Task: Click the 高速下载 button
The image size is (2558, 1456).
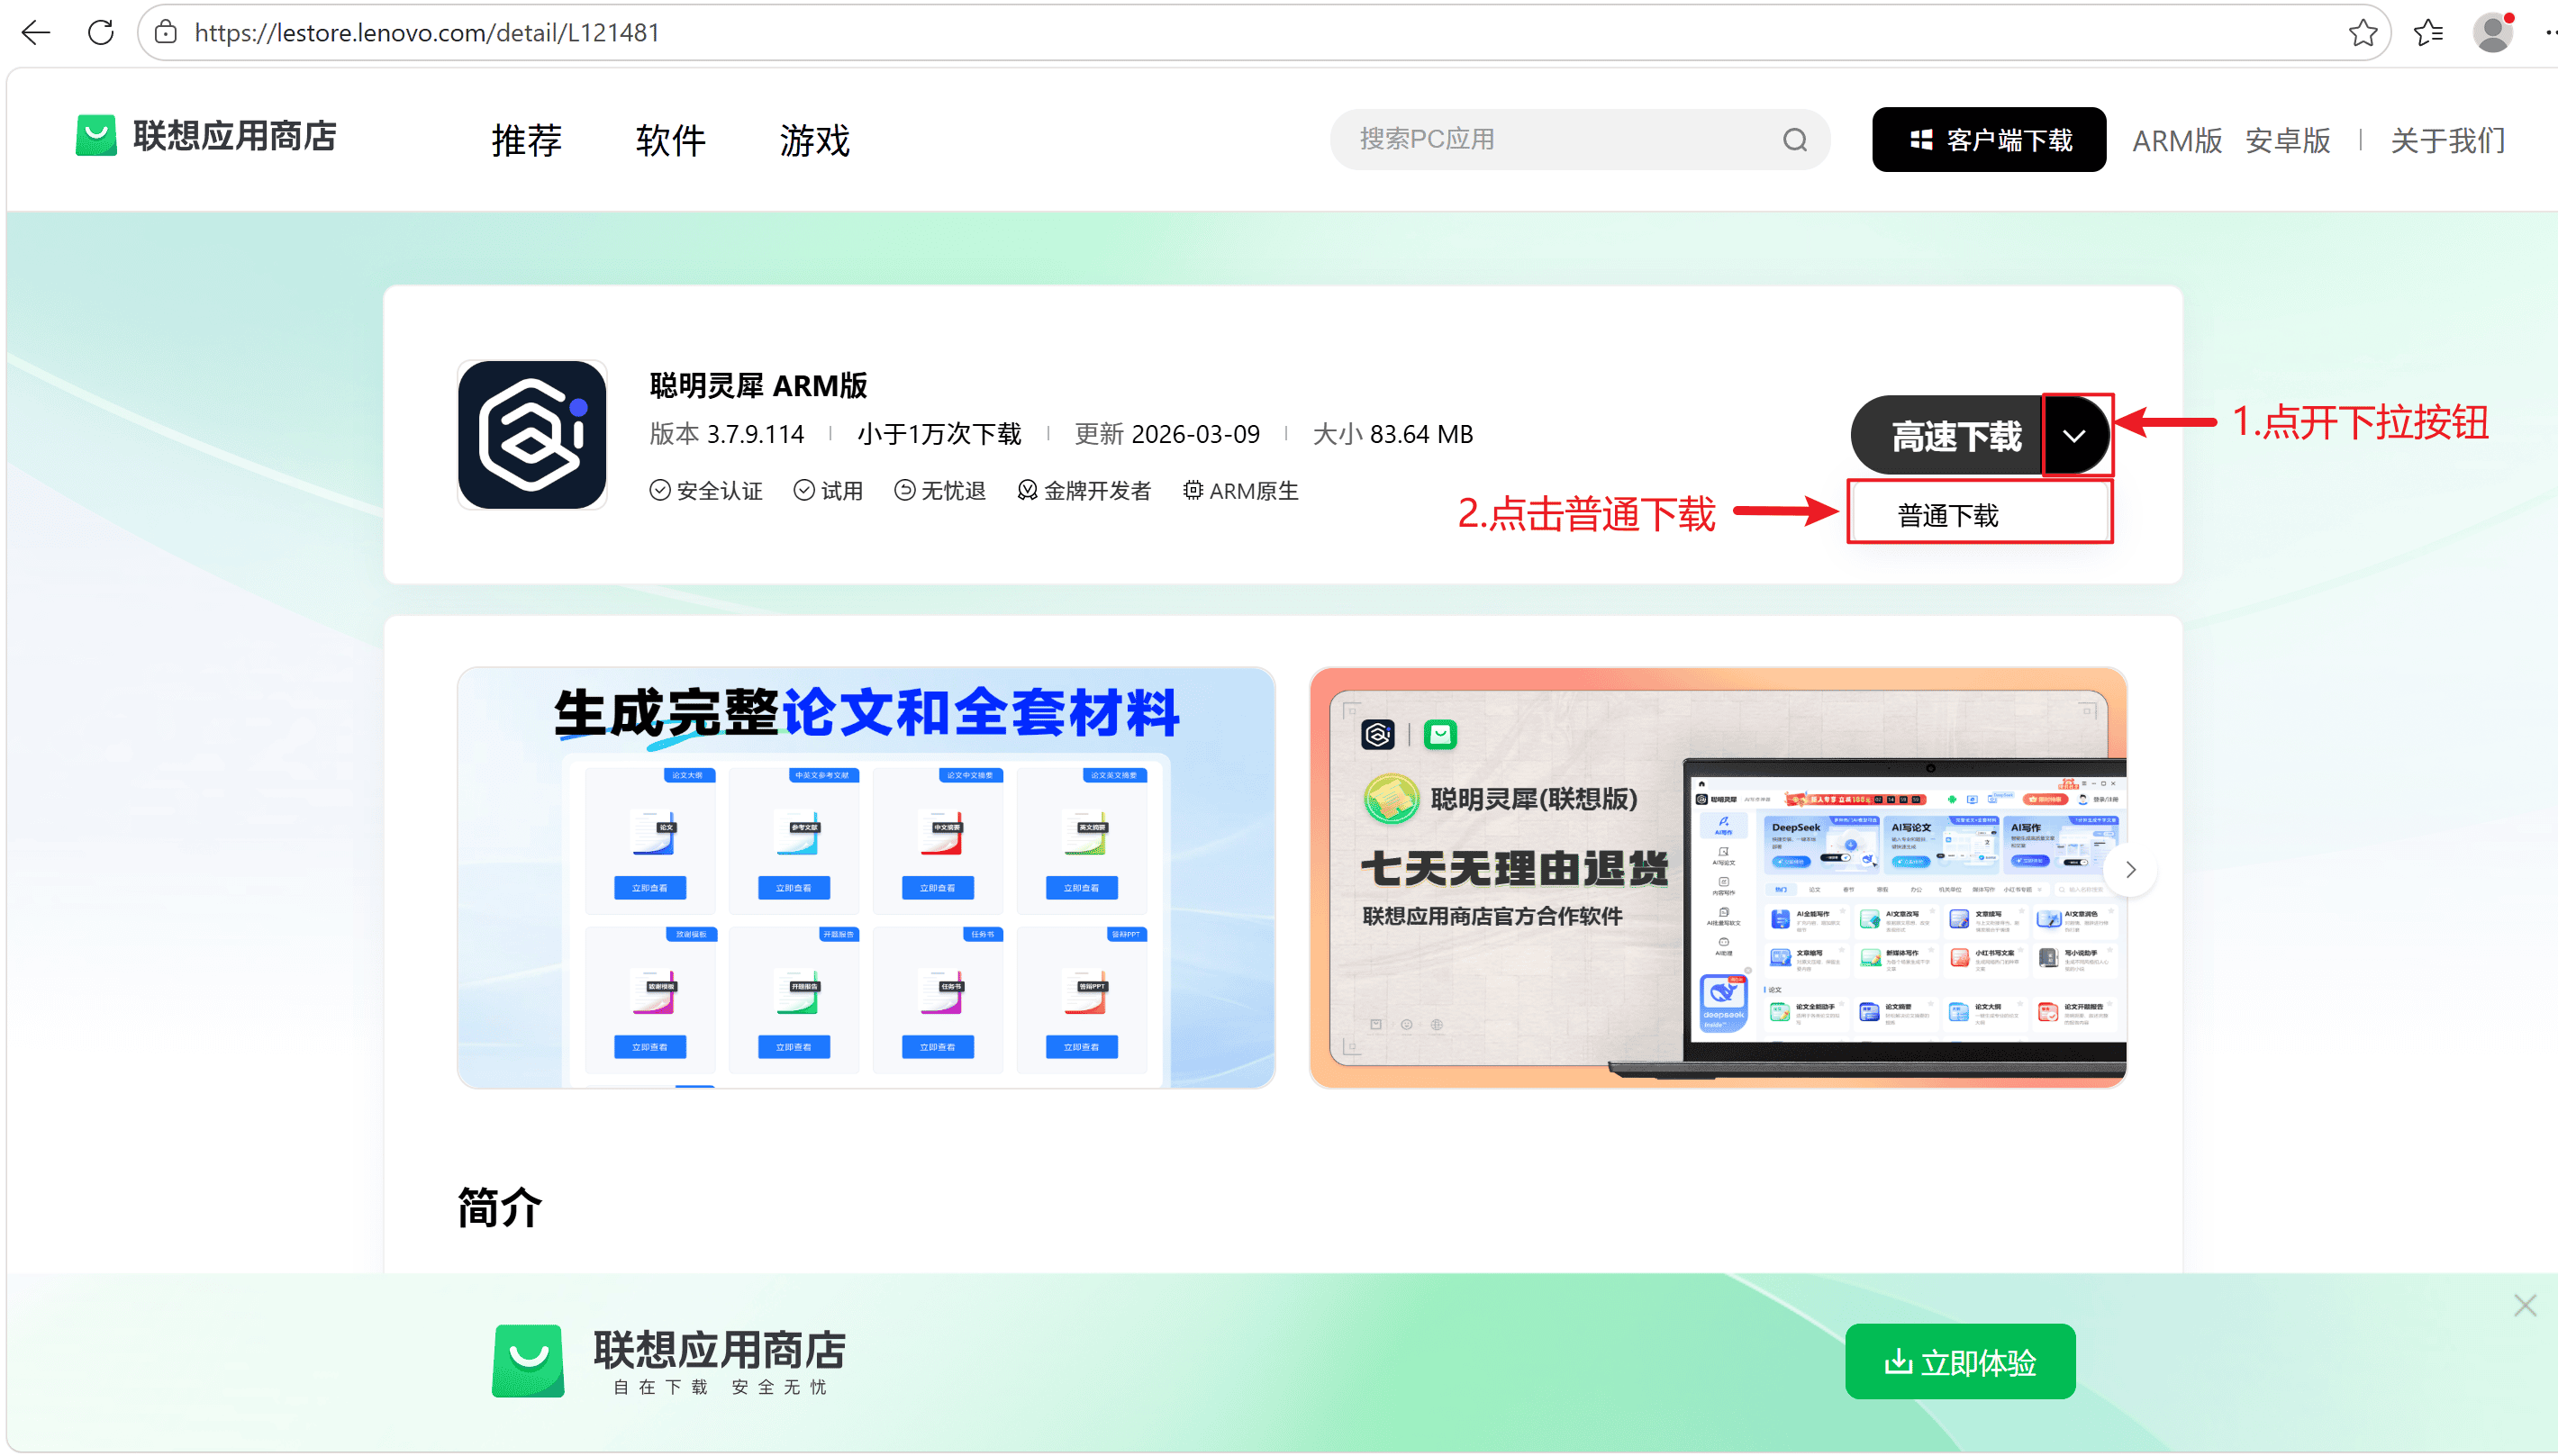Action: tap(1946, 436)
